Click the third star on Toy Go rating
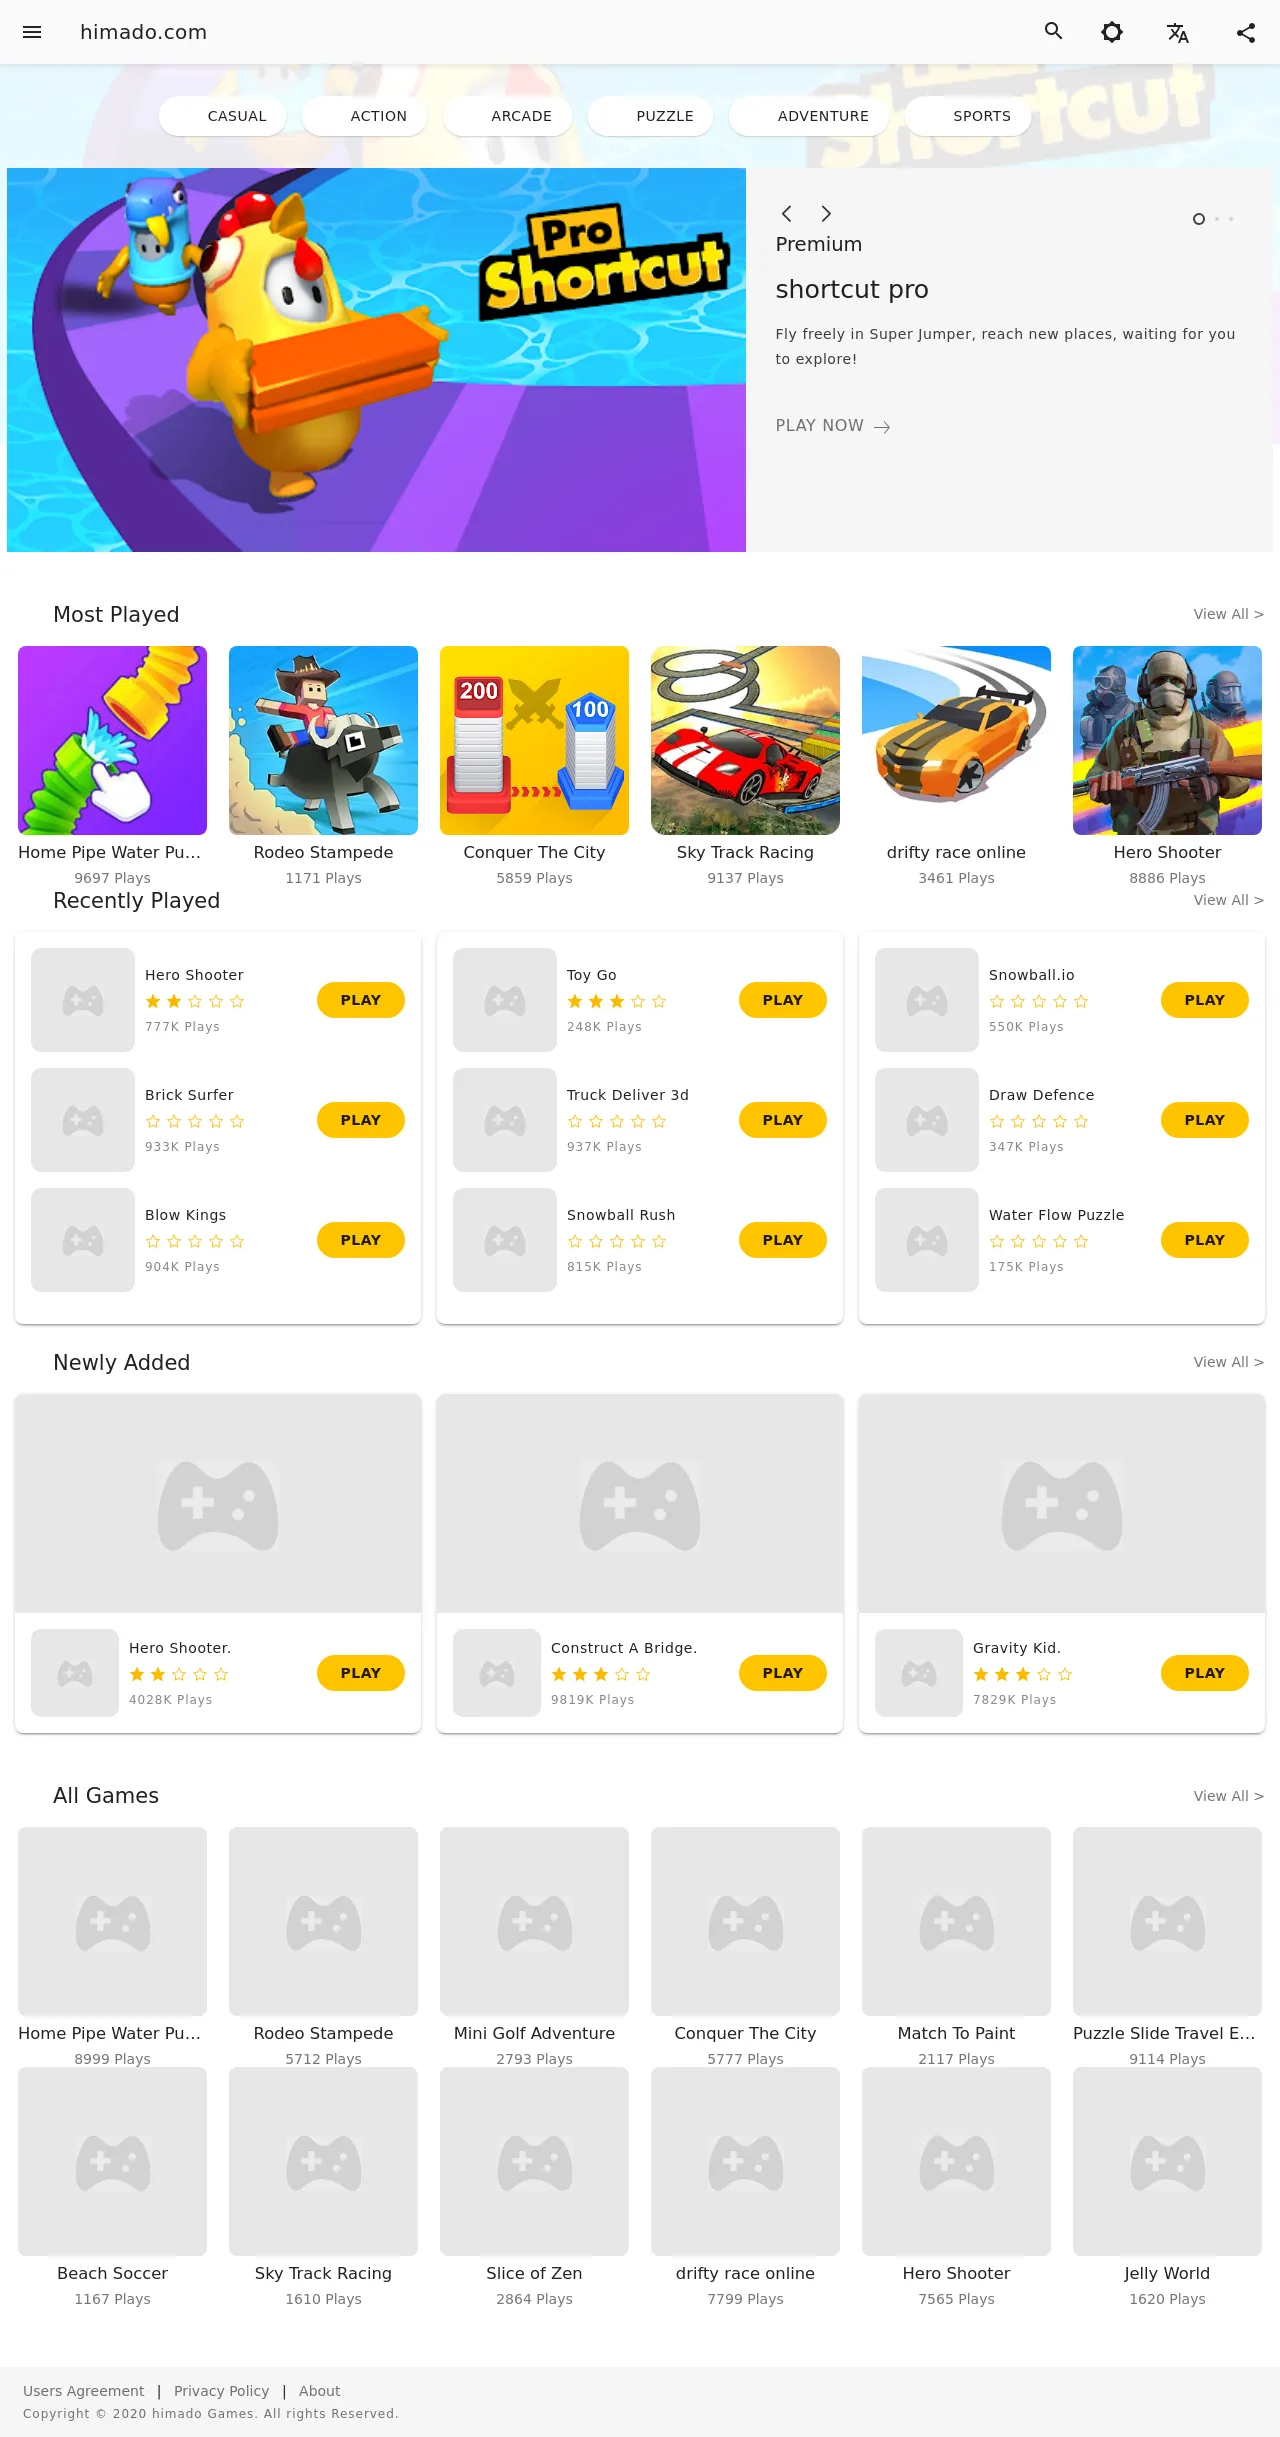The width and height of the screenshot is (1280, 2437). click(617, 1001)
